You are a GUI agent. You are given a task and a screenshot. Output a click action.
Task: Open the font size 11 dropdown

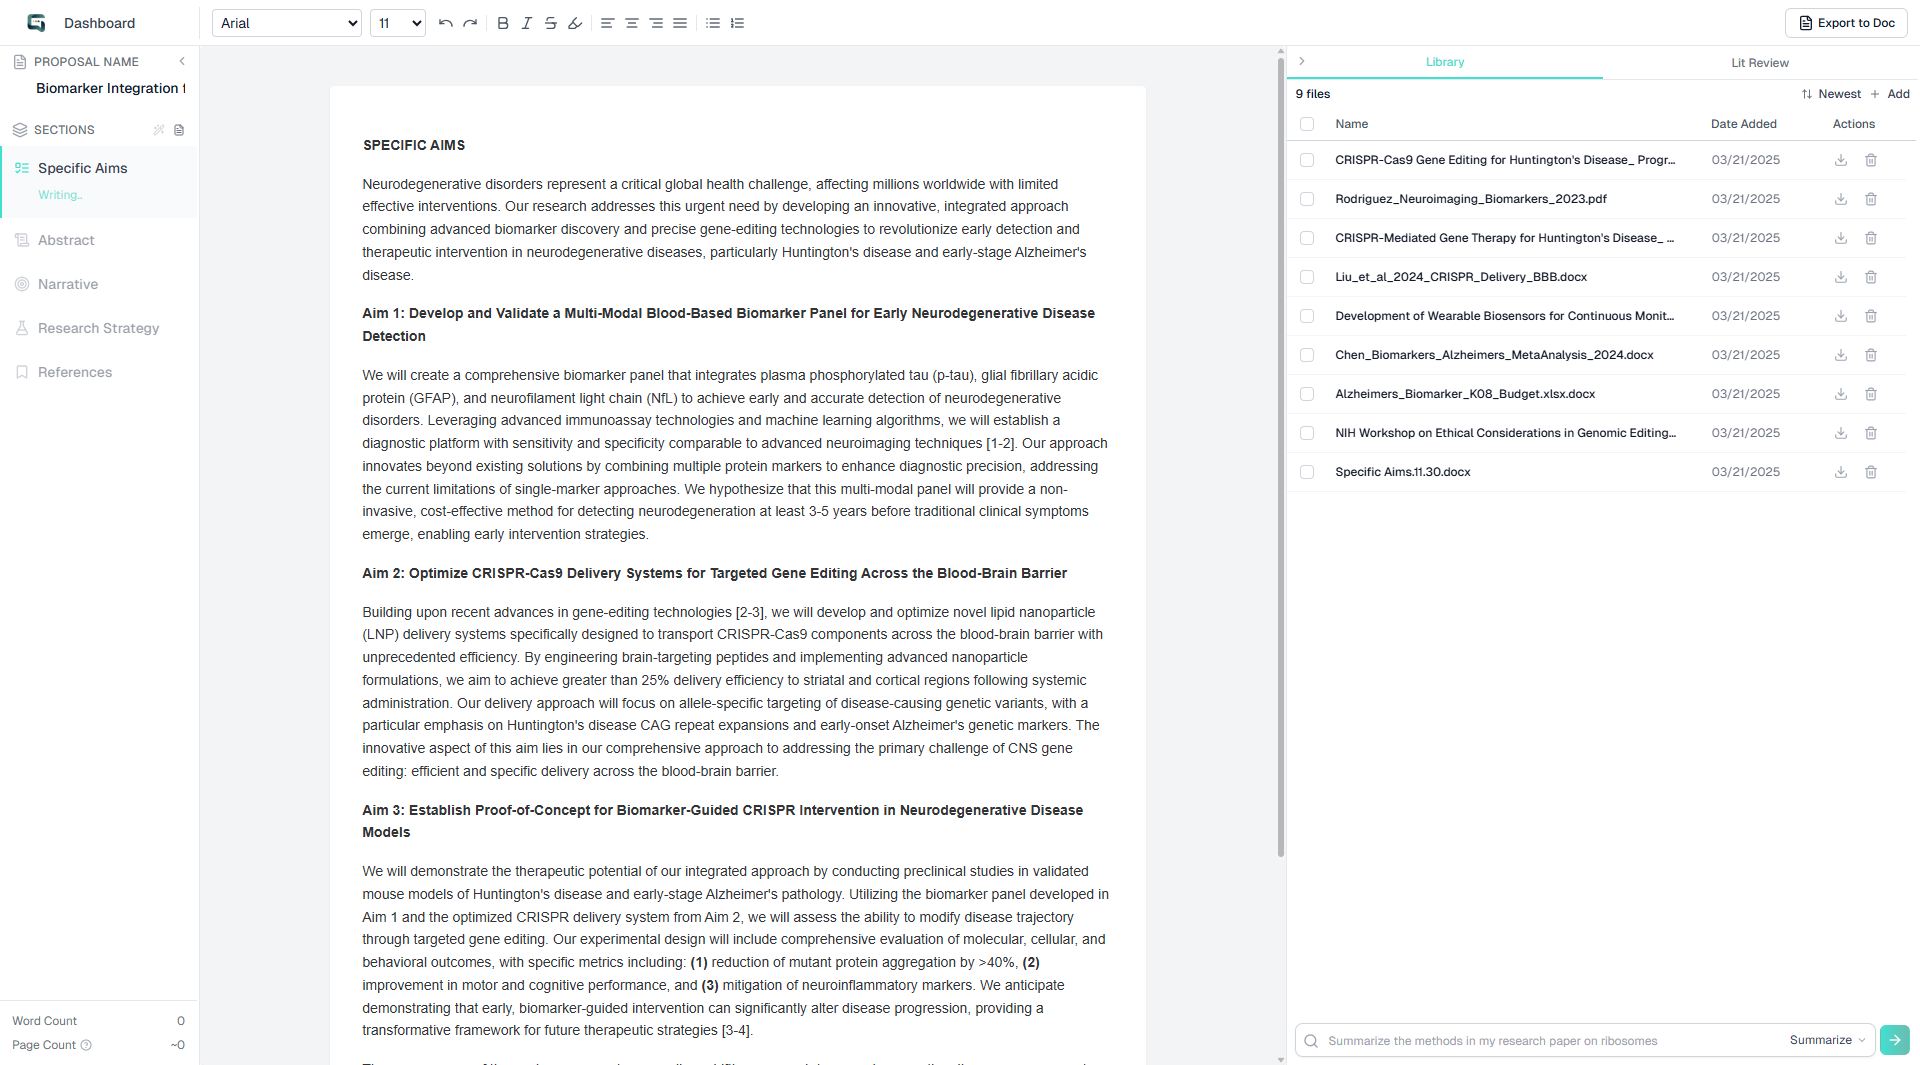tap(398, 23)
